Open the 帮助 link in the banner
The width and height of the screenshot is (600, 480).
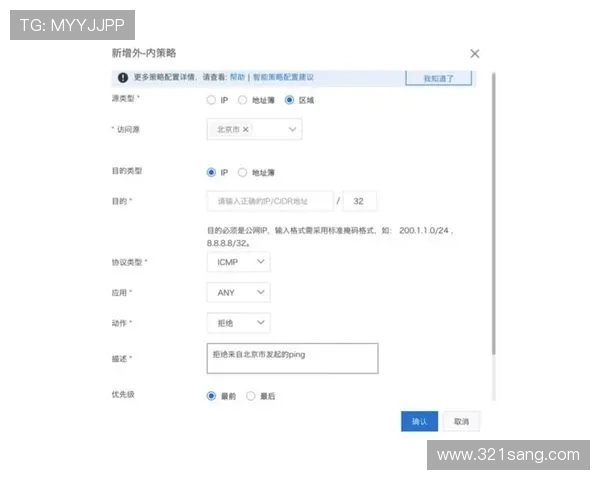tap(237, 77)
